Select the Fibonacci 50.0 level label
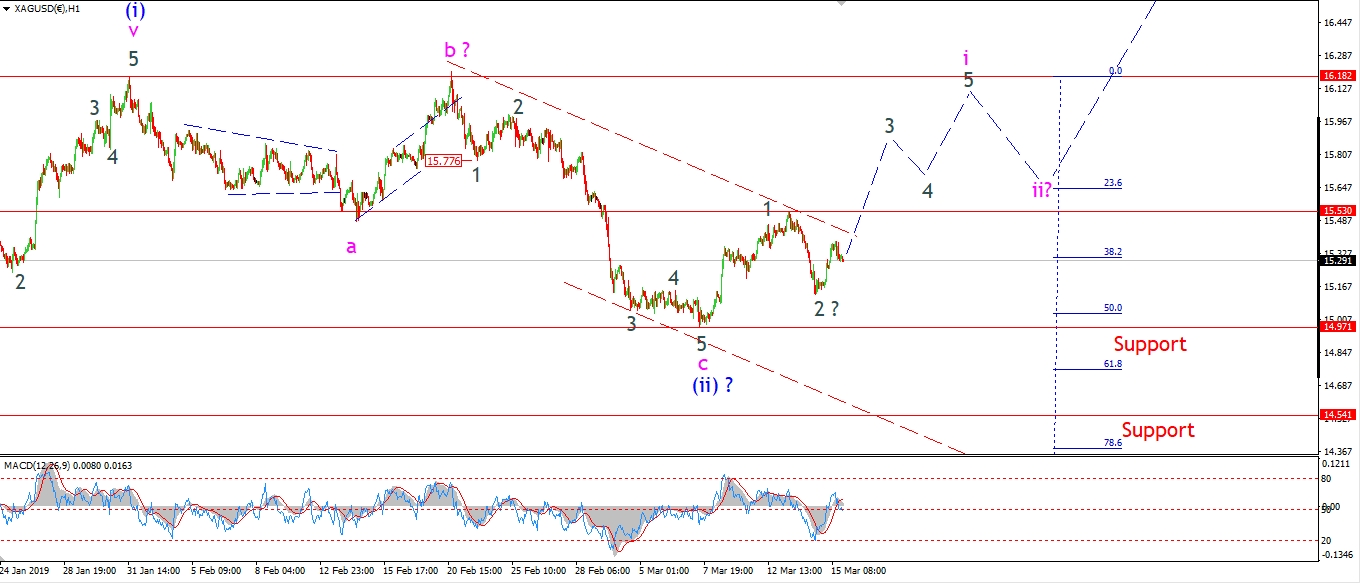 tap(1112, 308)
